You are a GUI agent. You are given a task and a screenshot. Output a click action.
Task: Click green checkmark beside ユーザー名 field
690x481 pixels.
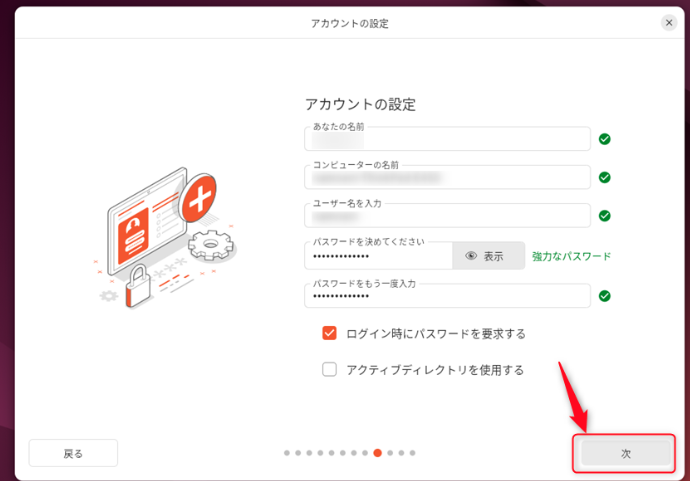point(605,216)
